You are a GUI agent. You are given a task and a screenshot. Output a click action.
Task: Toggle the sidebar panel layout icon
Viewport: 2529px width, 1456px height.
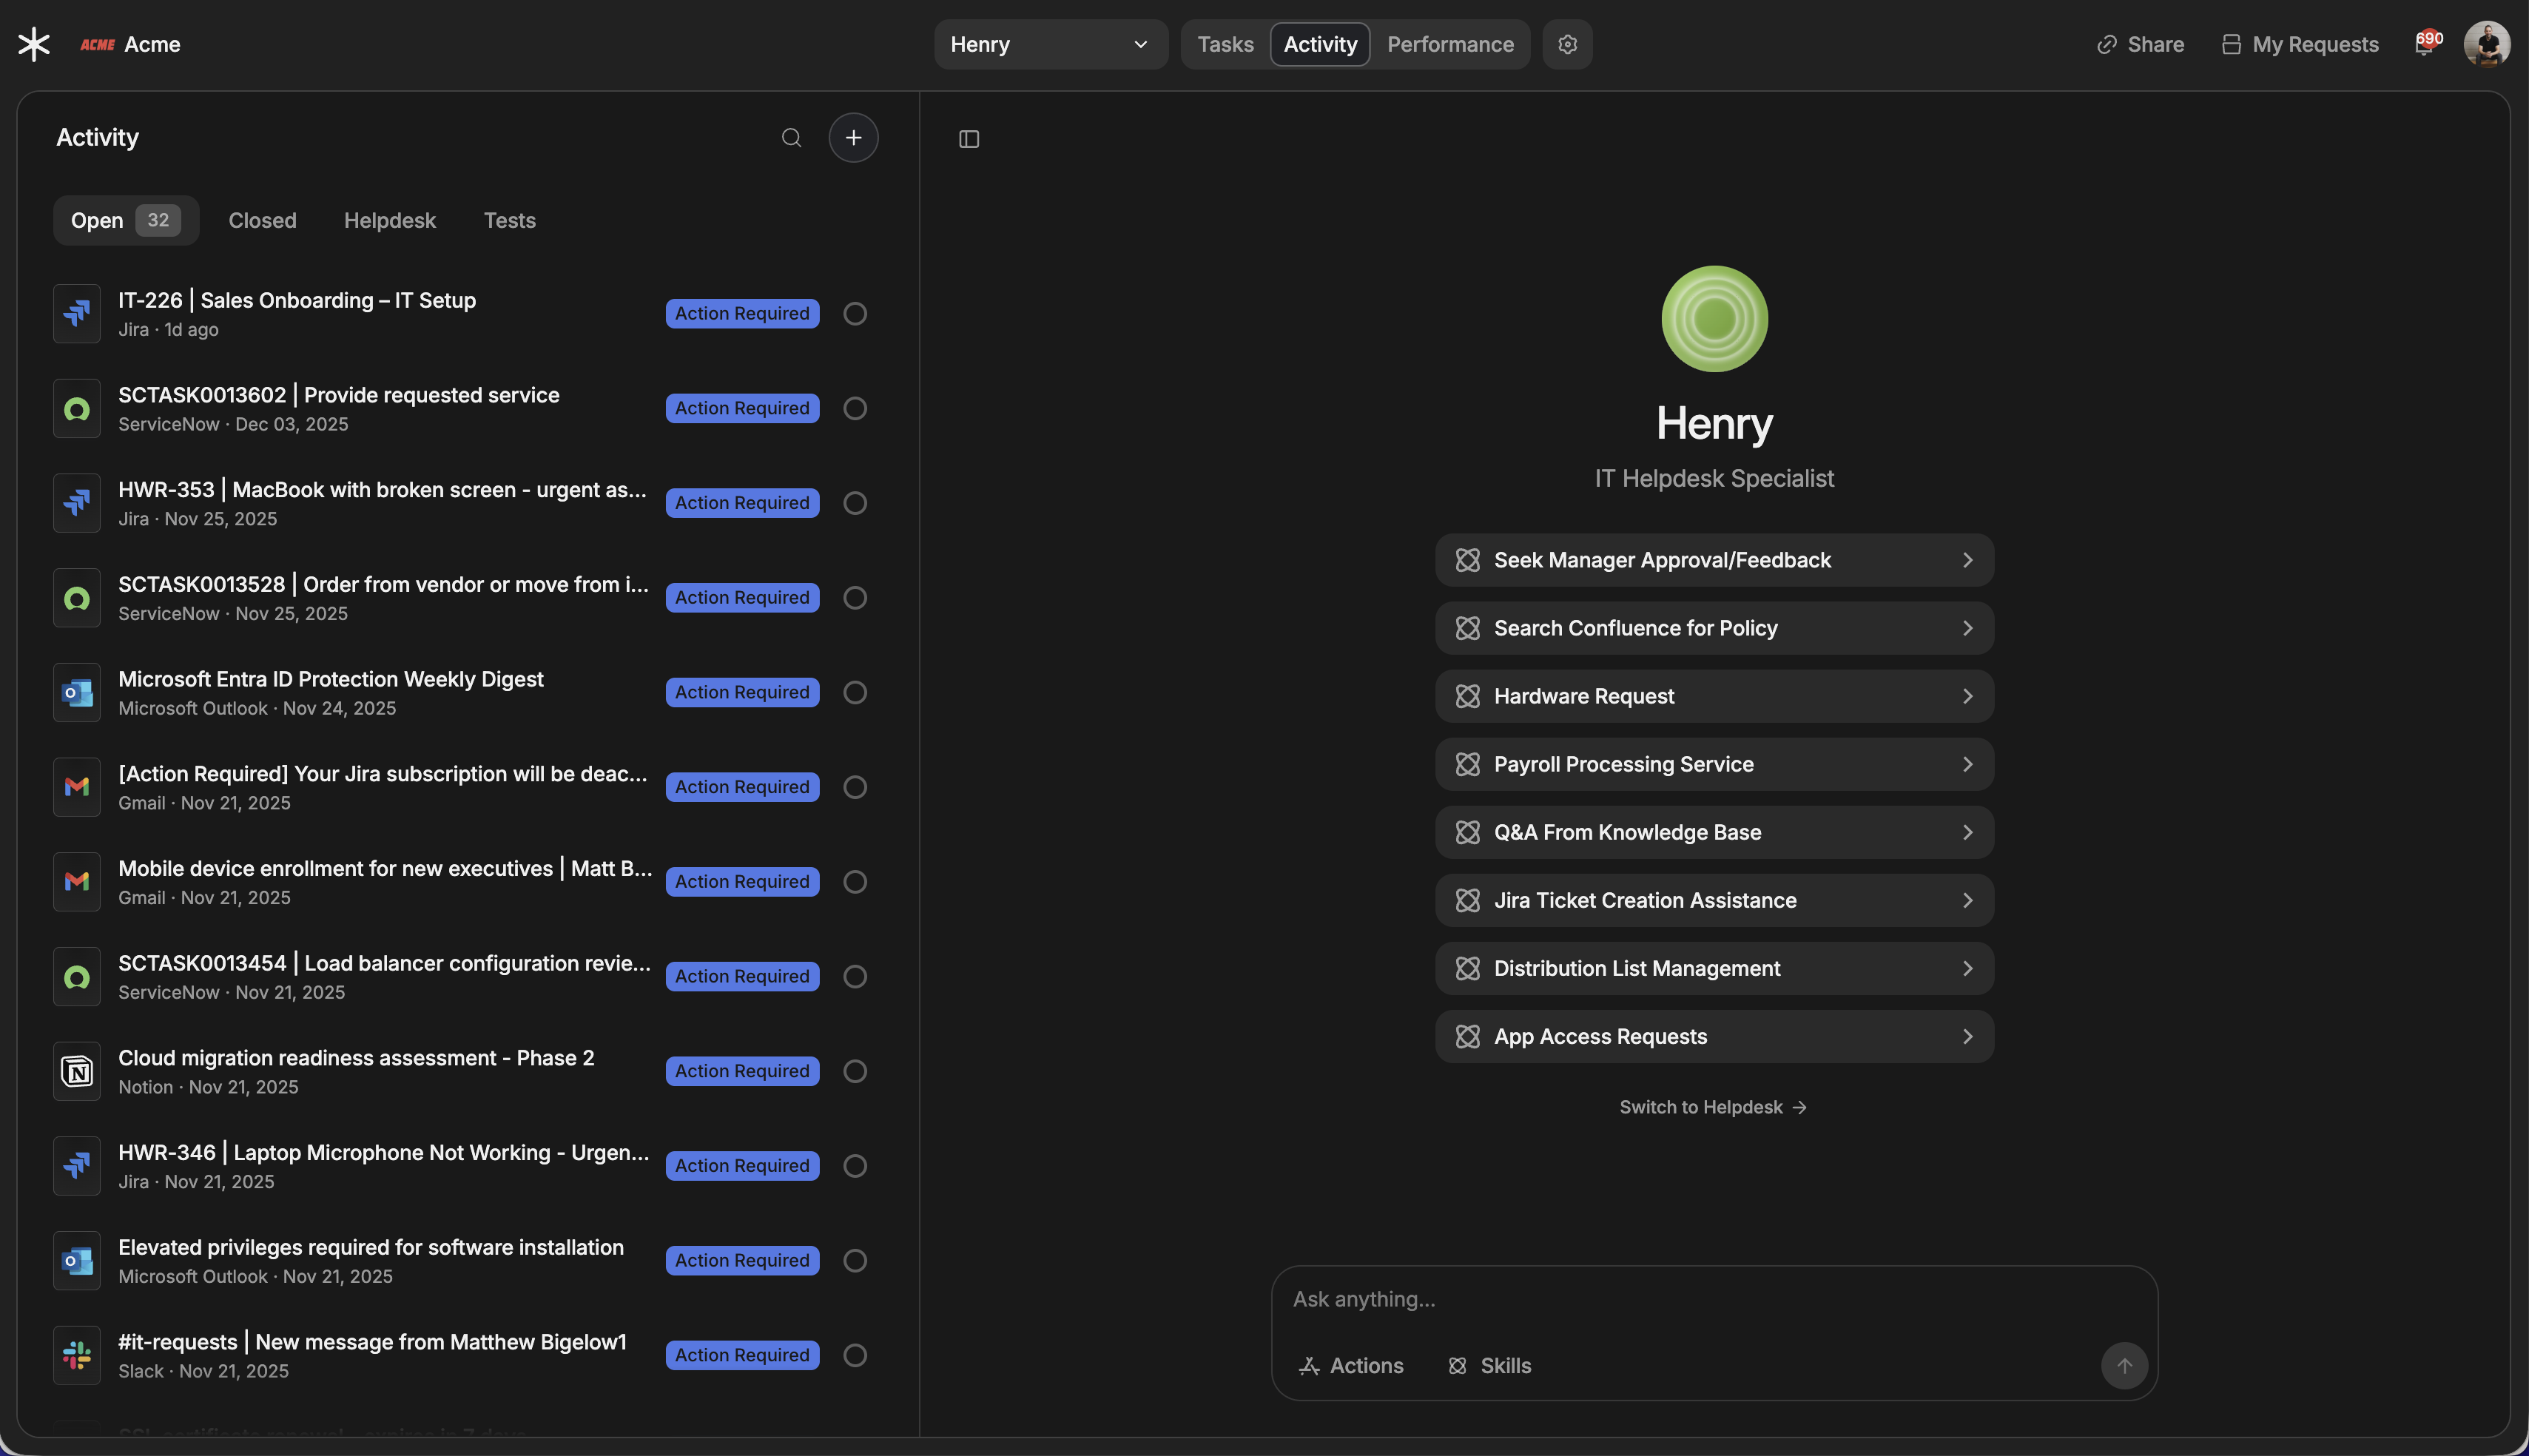point(968,139)
